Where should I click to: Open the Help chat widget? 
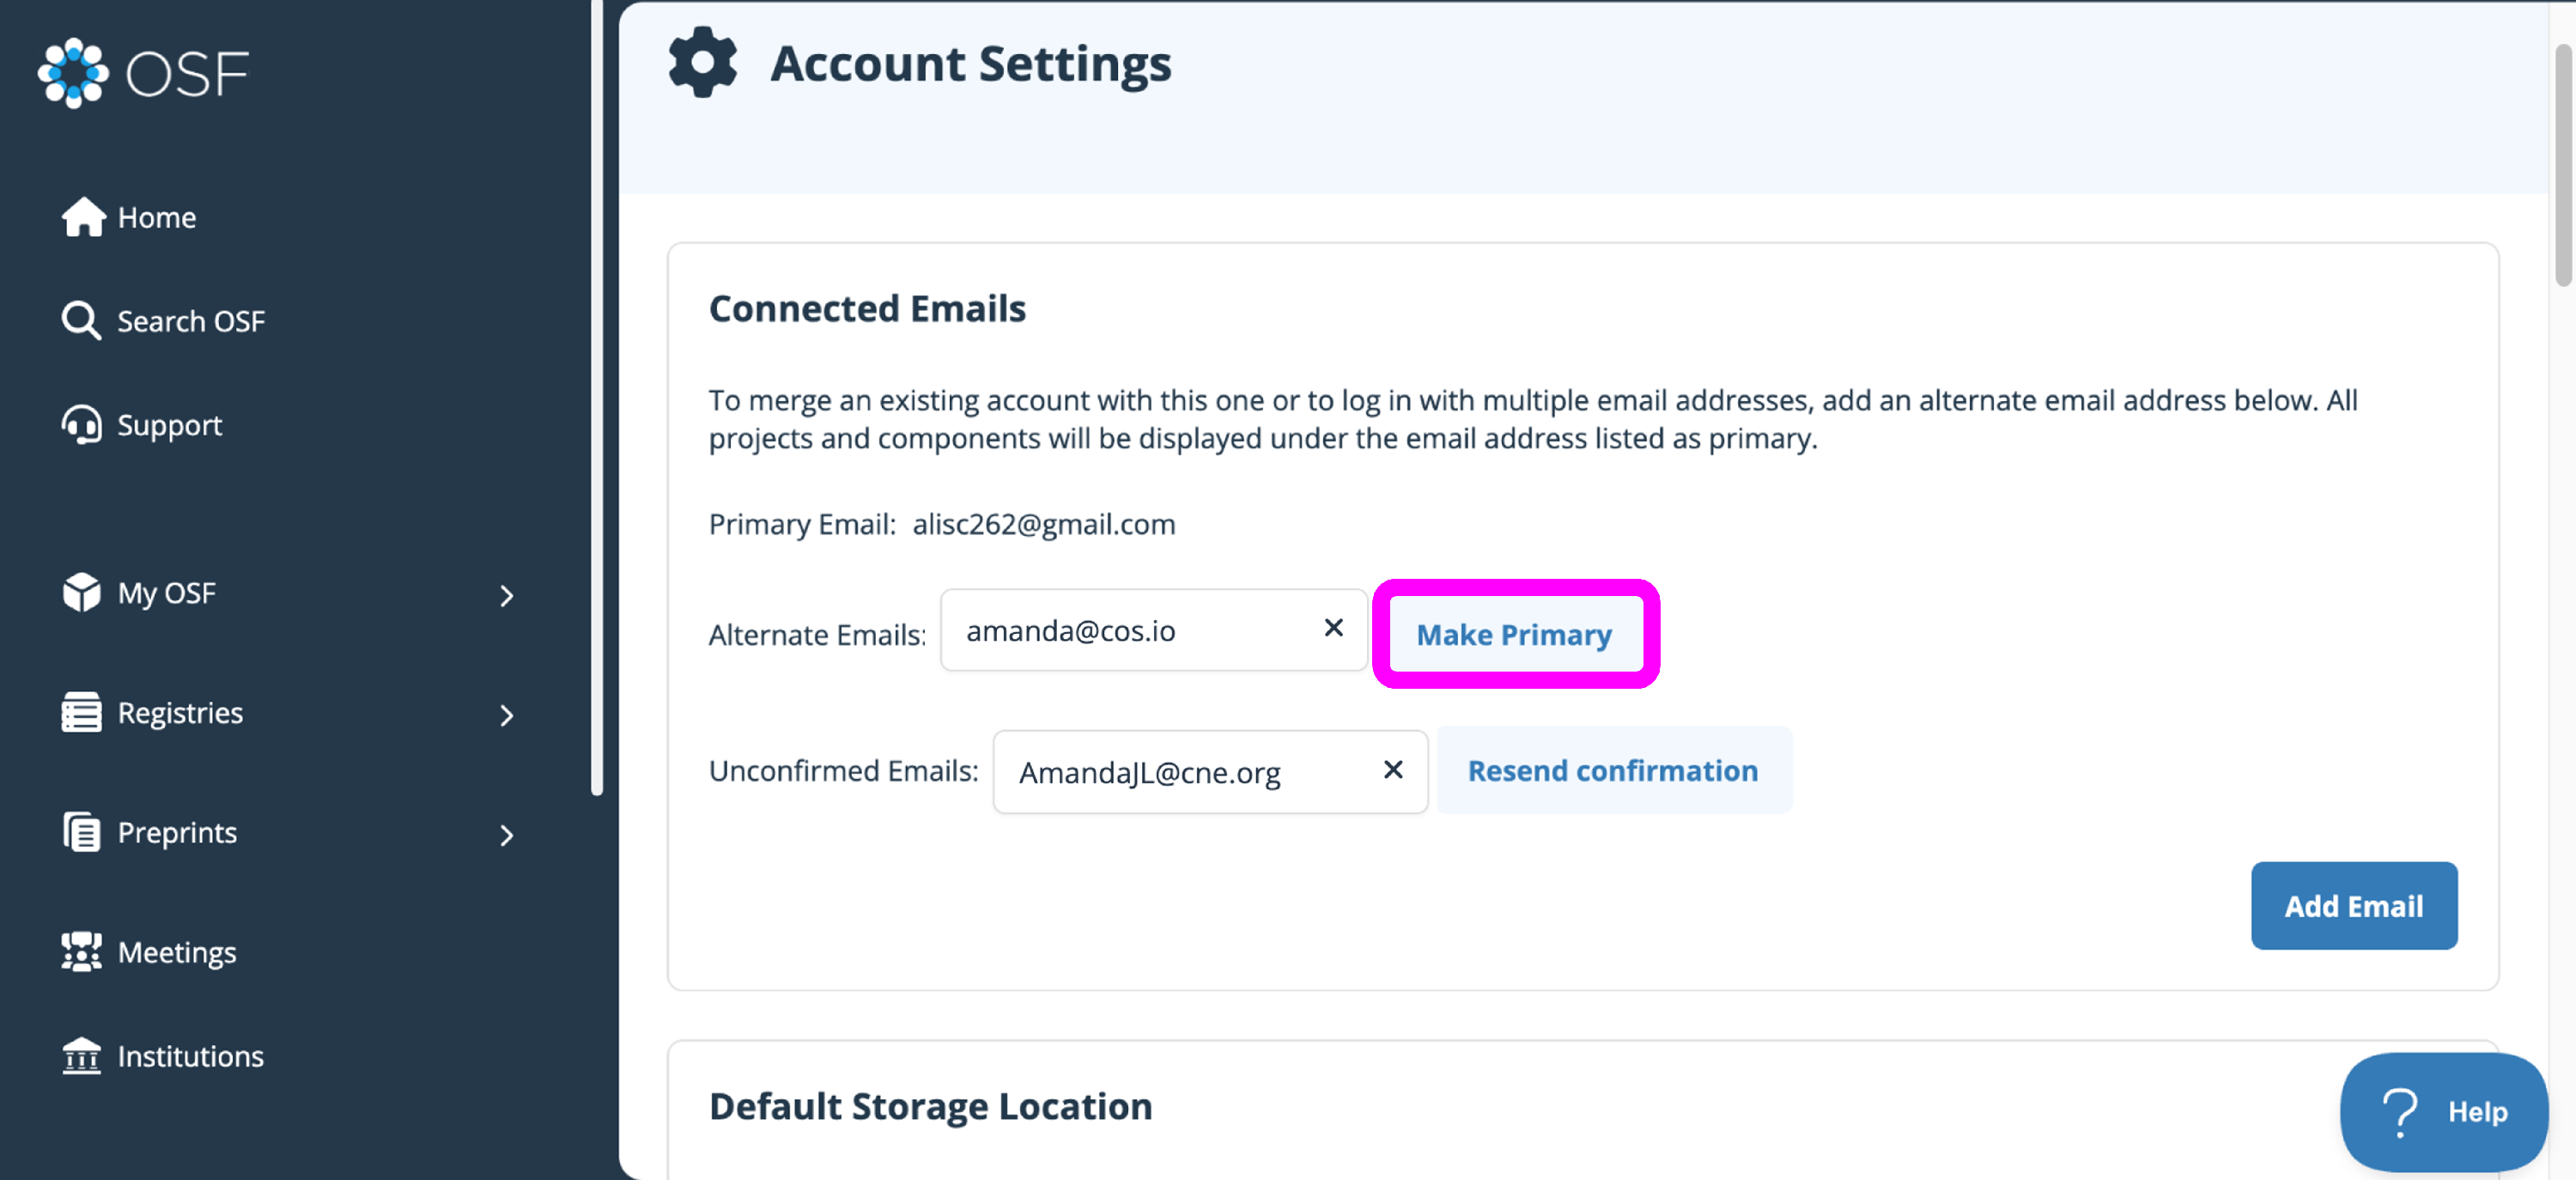[2443, 1112]
